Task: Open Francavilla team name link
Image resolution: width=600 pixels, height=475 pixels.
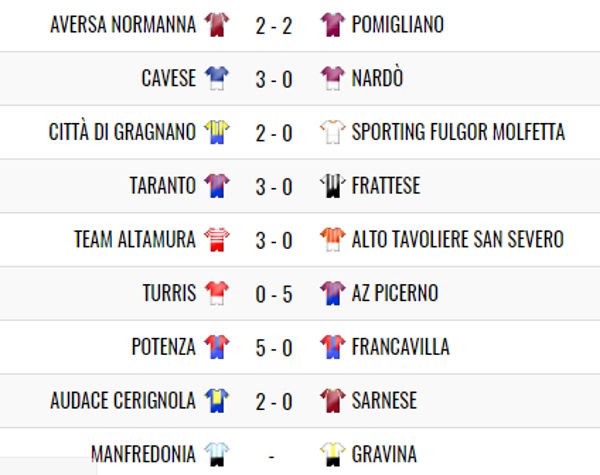Action: coord(400,347)
